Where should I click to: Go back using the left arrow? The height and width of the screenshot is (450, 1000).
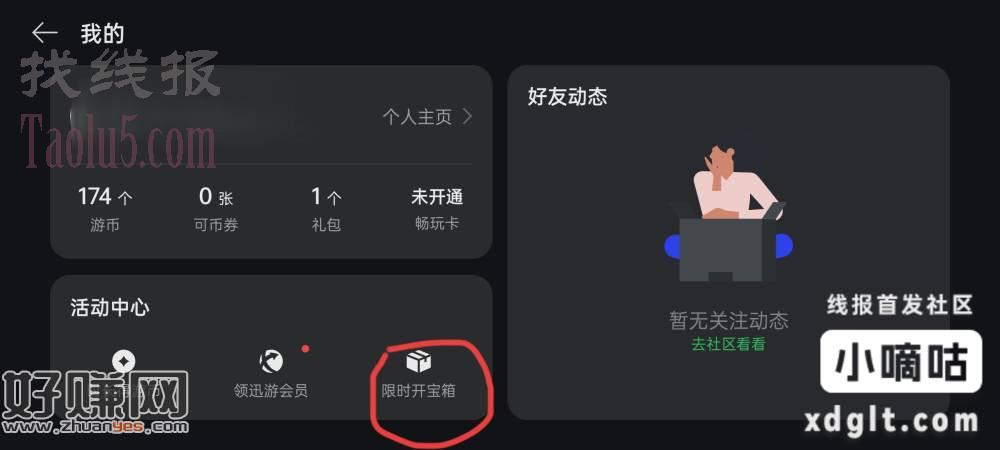pos(44,33)
